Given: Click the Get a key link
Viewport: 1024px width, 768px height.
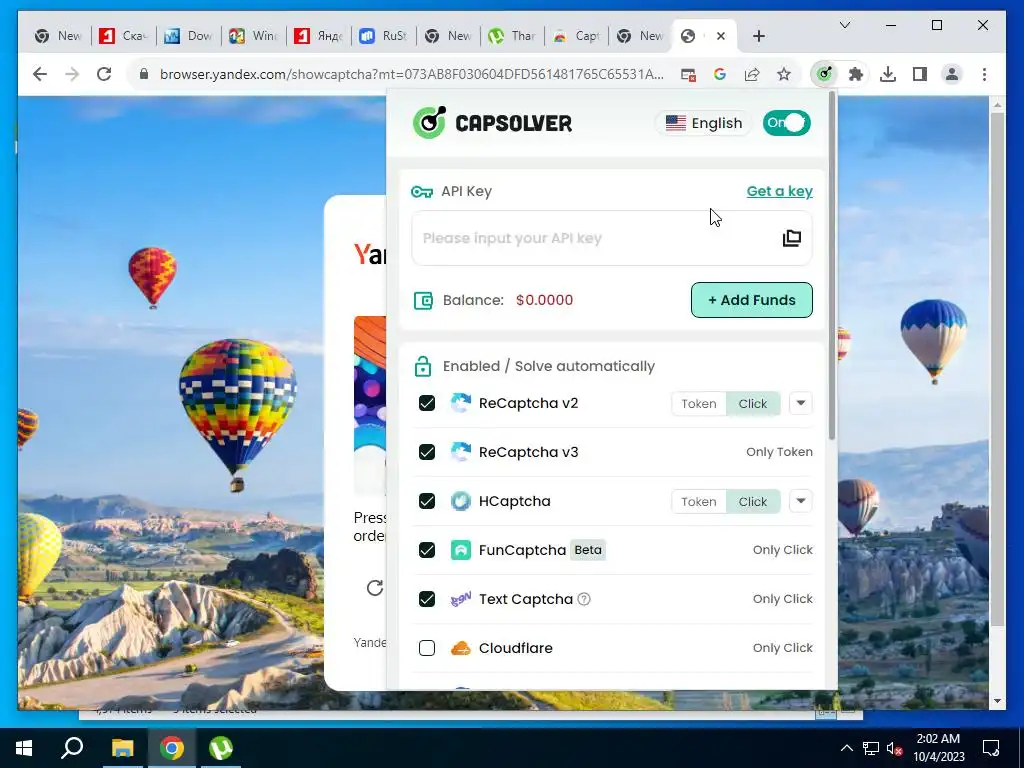Looking at the screenshot, I should [780, 191].
